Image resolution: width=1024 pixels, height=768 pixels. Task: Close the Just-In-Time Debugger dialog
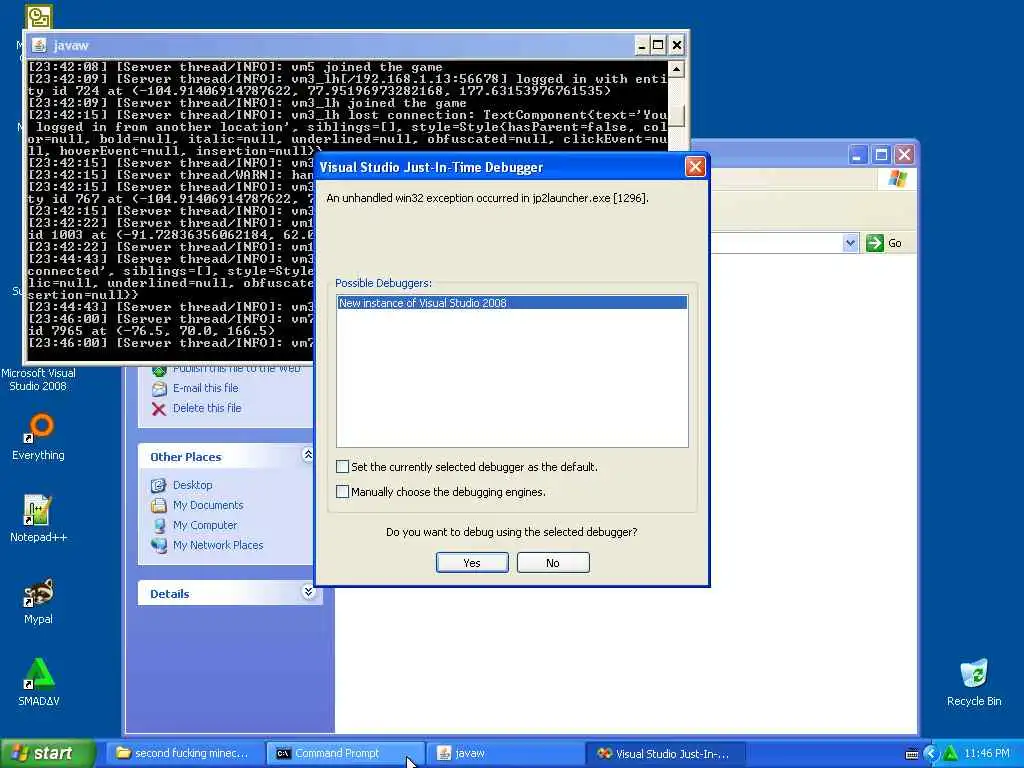[x=695, y=167]
